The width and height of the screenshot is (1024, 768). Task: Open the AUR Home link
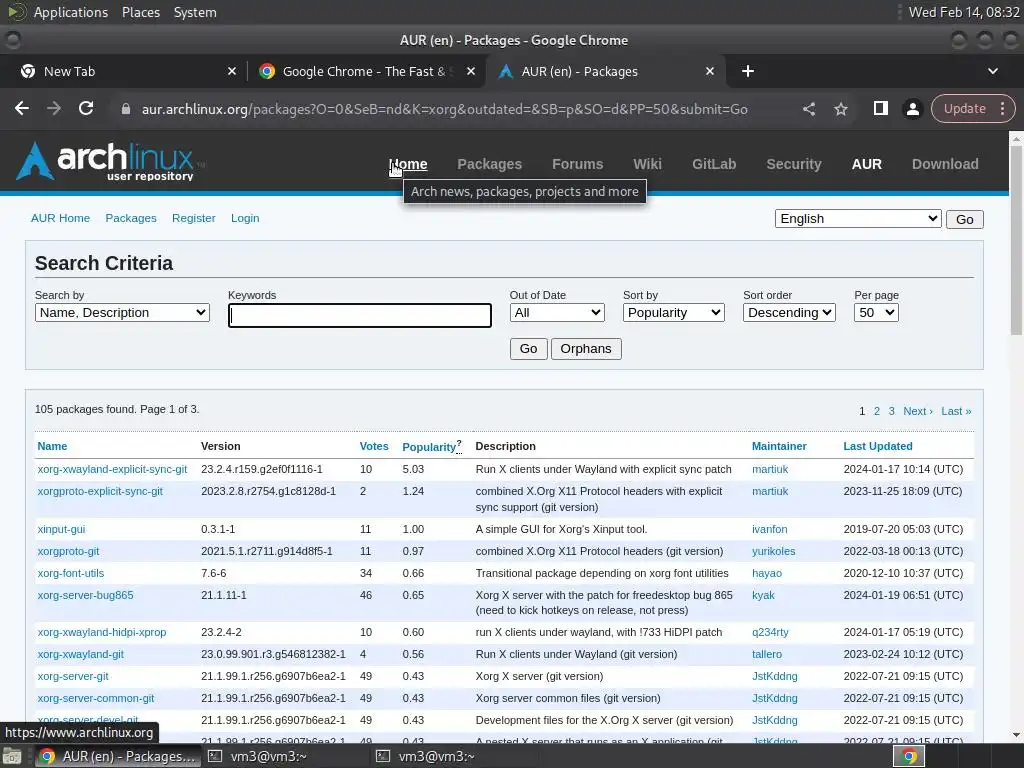(60, 218)
